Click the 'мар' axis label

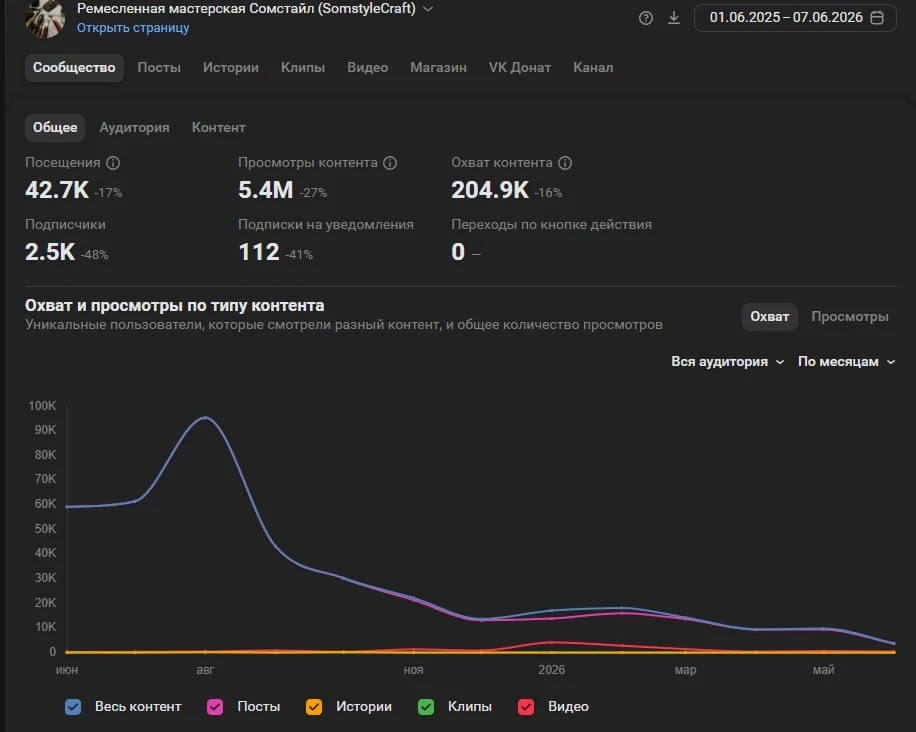pyautogui.click(x=685, y=670)
